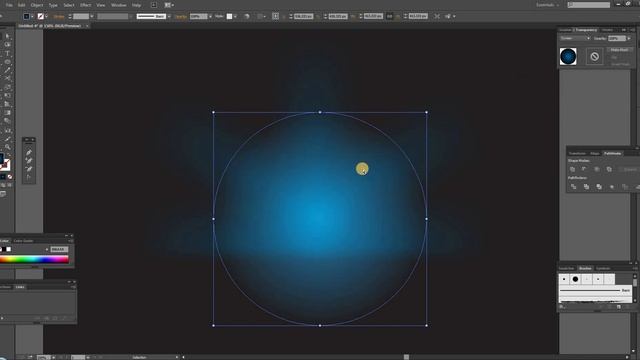Open the File menu
Image resolution: width=640 pixels, height=360 pixels.
coord(9,5)
